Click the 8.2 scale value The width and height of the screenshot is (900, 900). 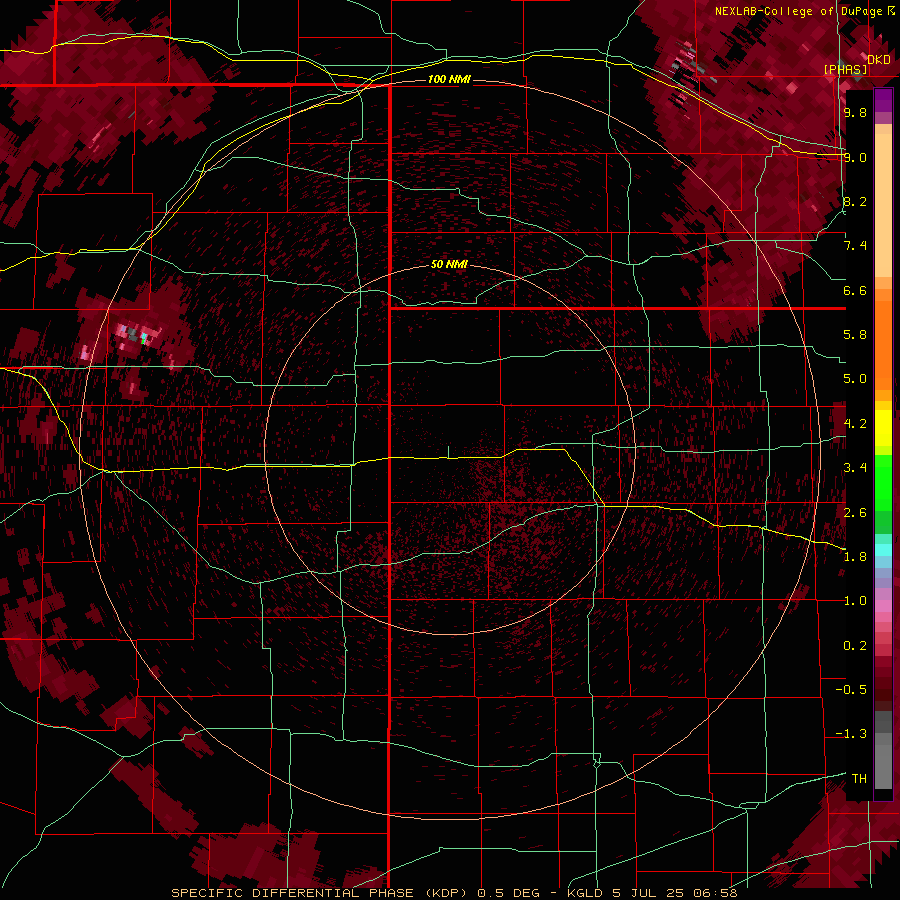coord(855,201)
